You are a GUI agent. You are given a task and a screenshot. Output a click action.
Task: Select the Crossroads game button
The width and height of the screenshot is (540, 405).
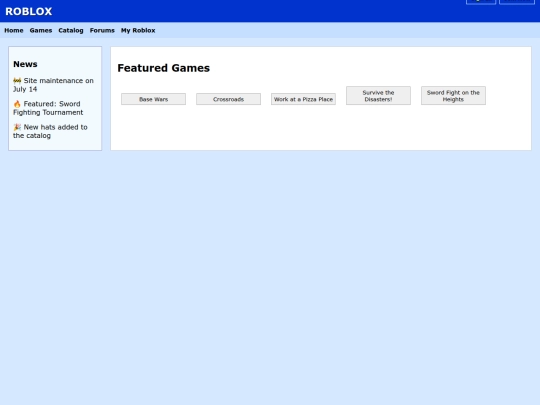228,99
